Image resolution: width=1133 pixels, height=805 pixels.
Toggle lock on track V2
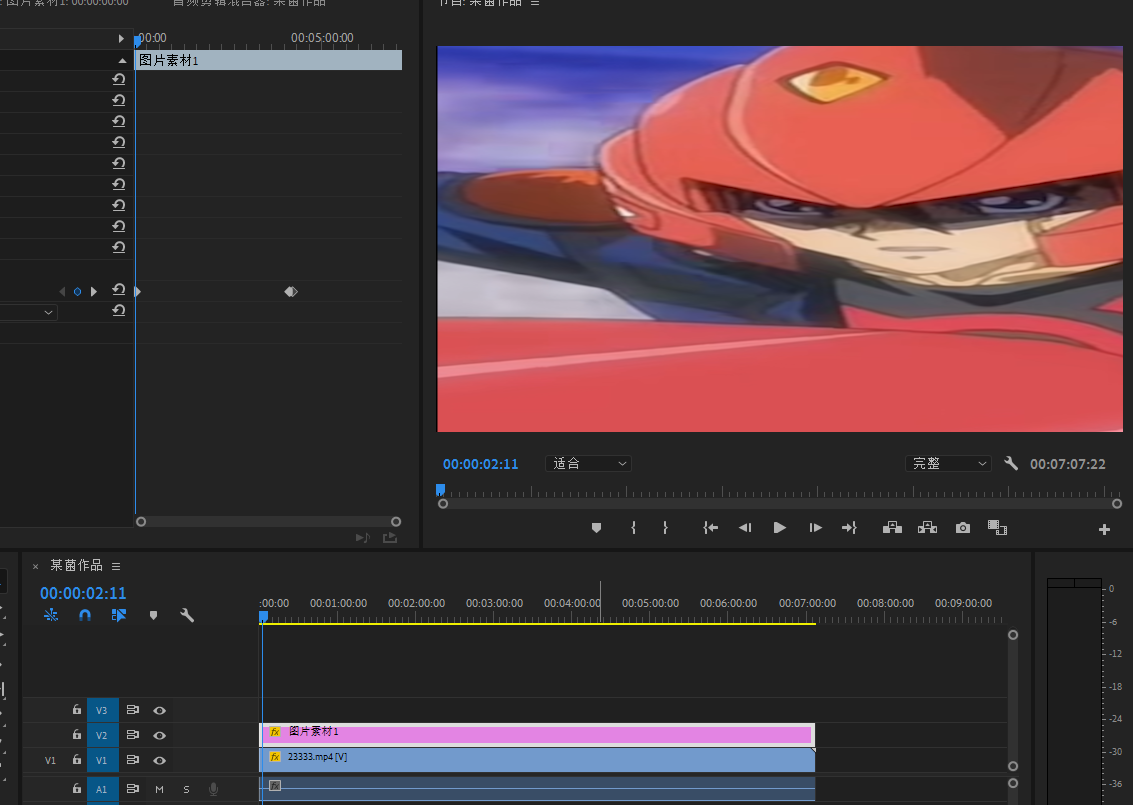click(x=77, y=734)
